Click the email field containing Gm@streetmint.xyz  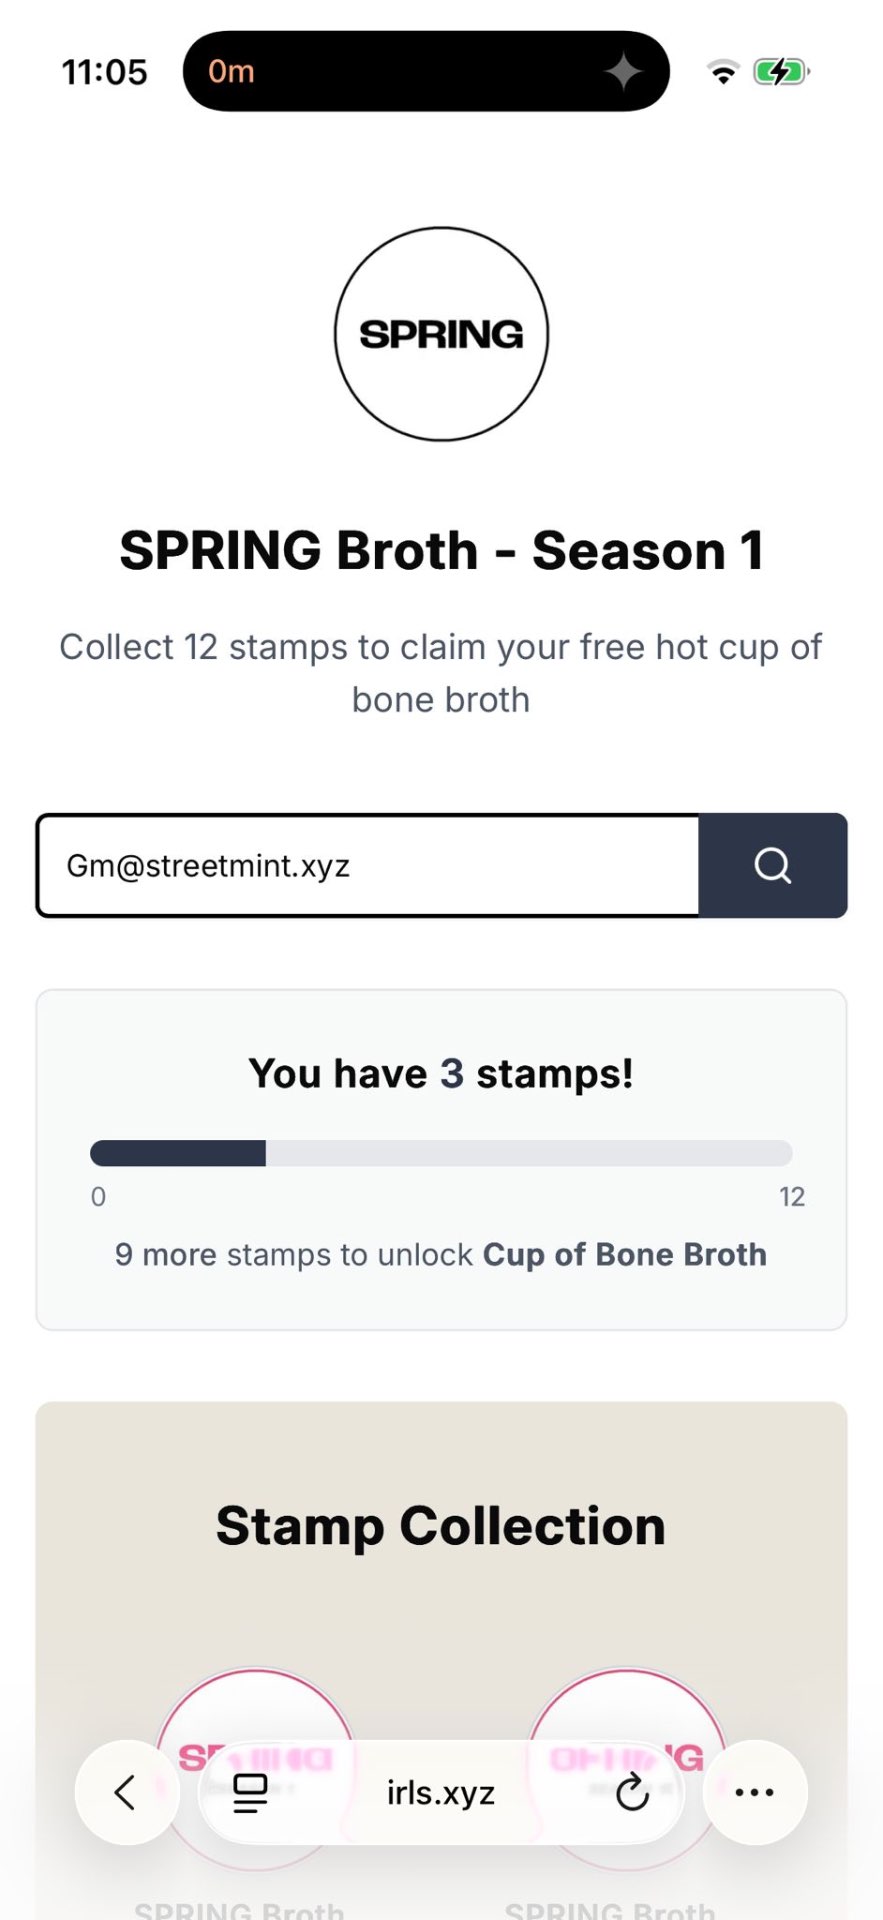point(368,866)
